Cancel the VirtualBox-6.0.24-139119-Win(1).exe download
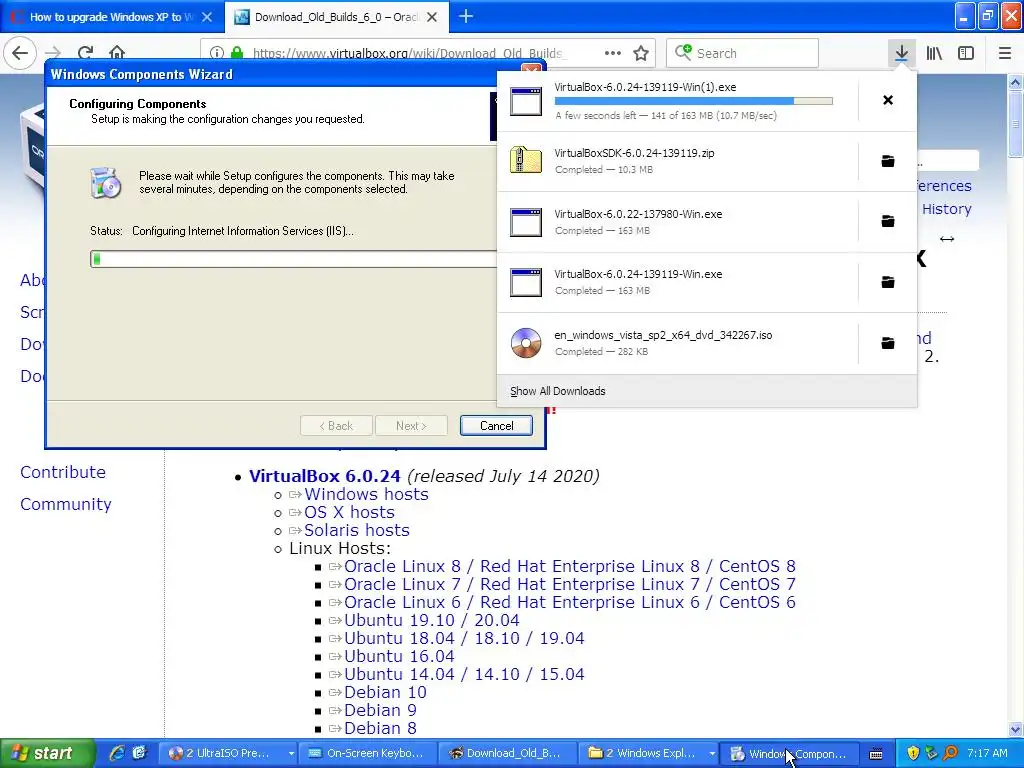Screen dimensions: 1024x768 coord(888,100)
